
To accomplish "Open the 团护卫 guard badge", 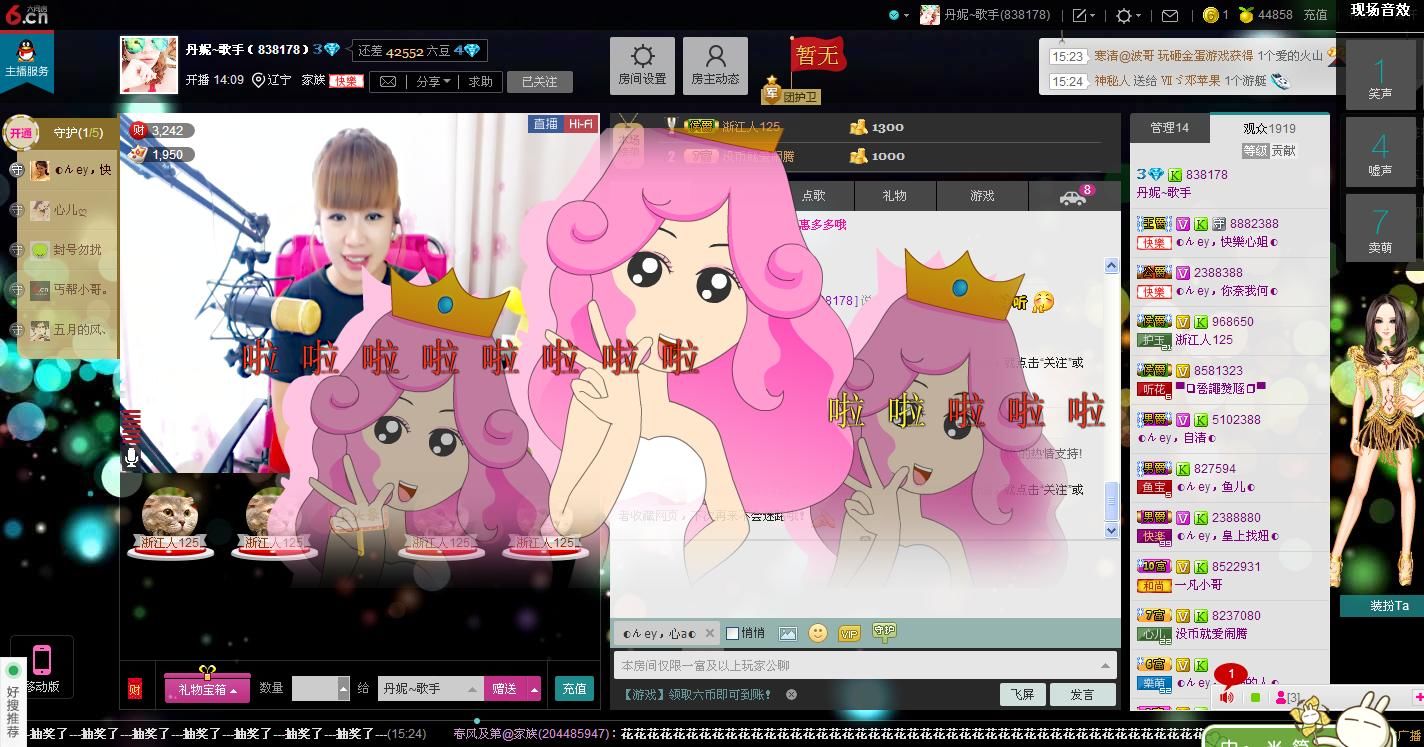I will coord(791,91).
